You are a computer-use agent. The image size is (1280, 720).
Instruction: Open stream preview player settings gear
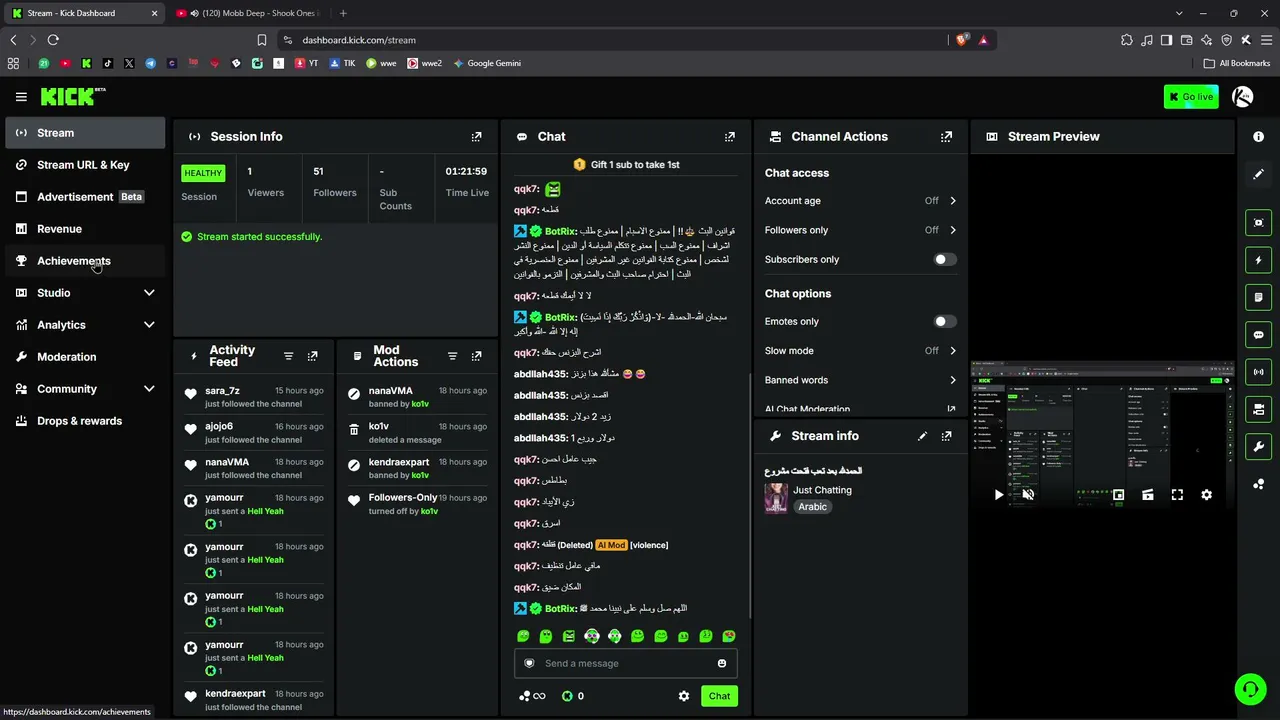pos(1206,494)
